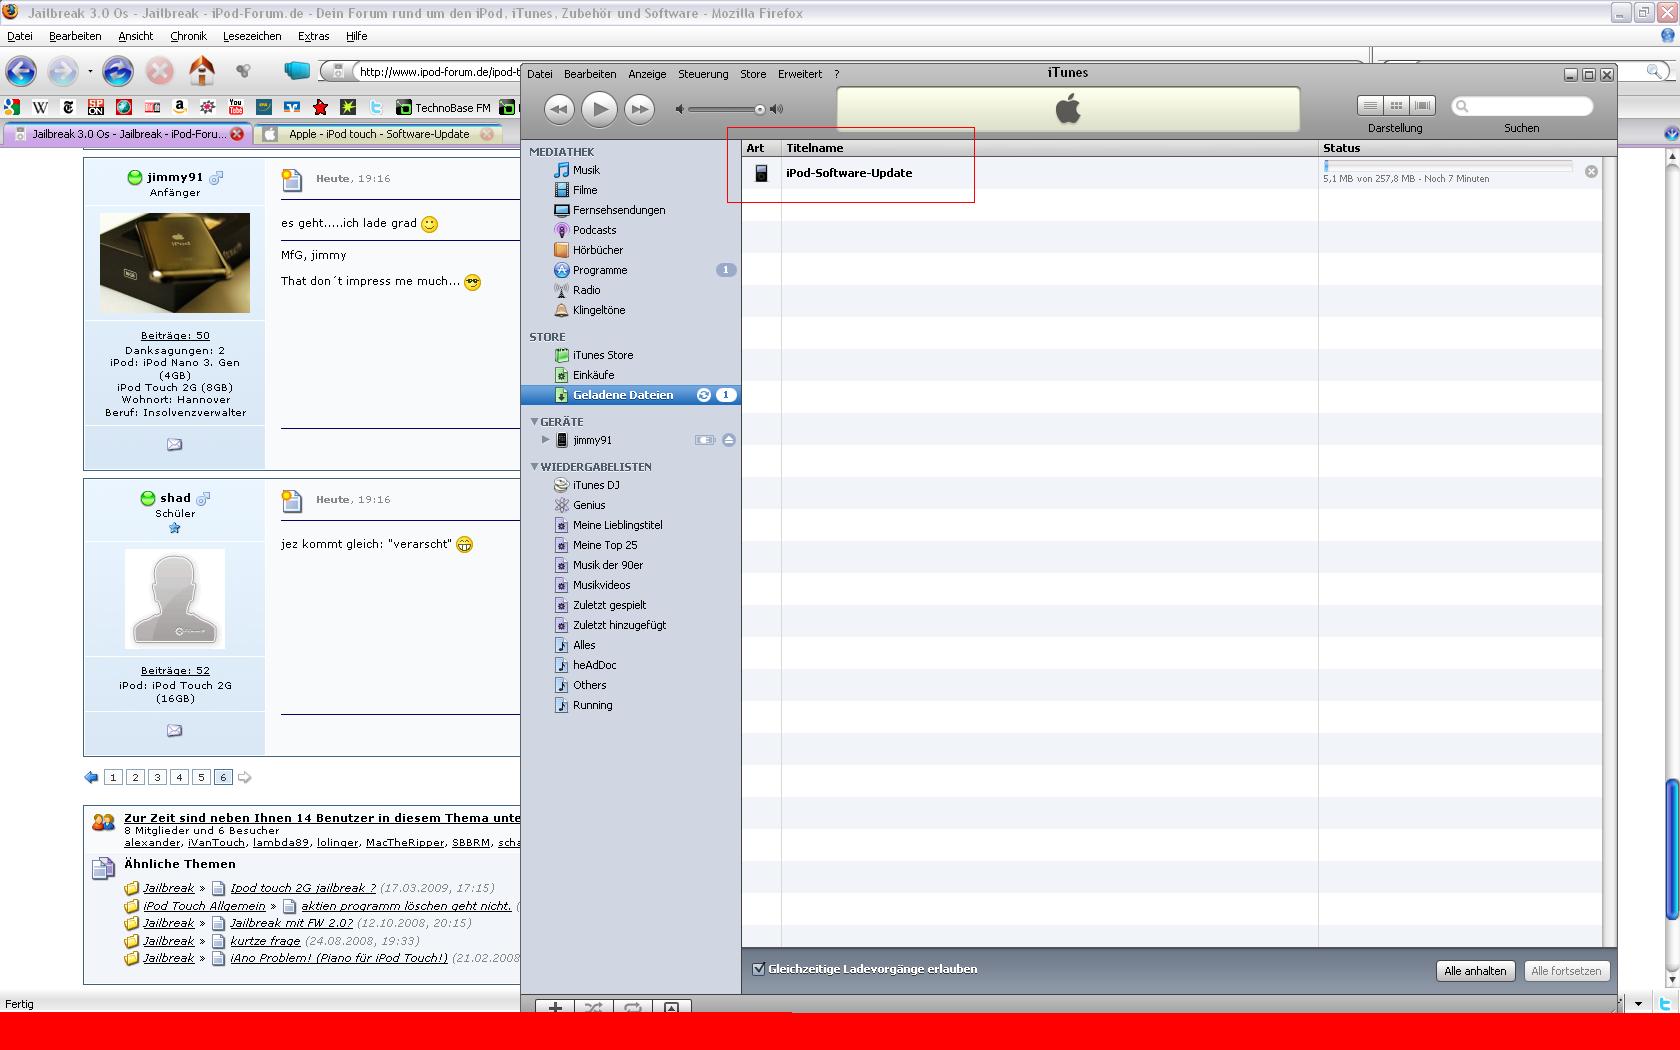Open the kurtze frage thread link
The height and width of the screenshot is (1050, 1680).
pyautogui.click(x=265, y=941)
